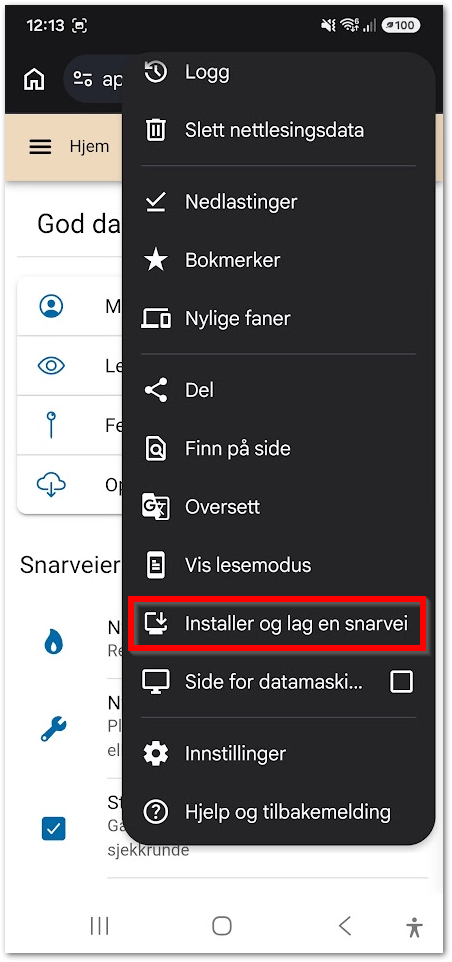Click the Logg history icon

[x=156, y=72]
